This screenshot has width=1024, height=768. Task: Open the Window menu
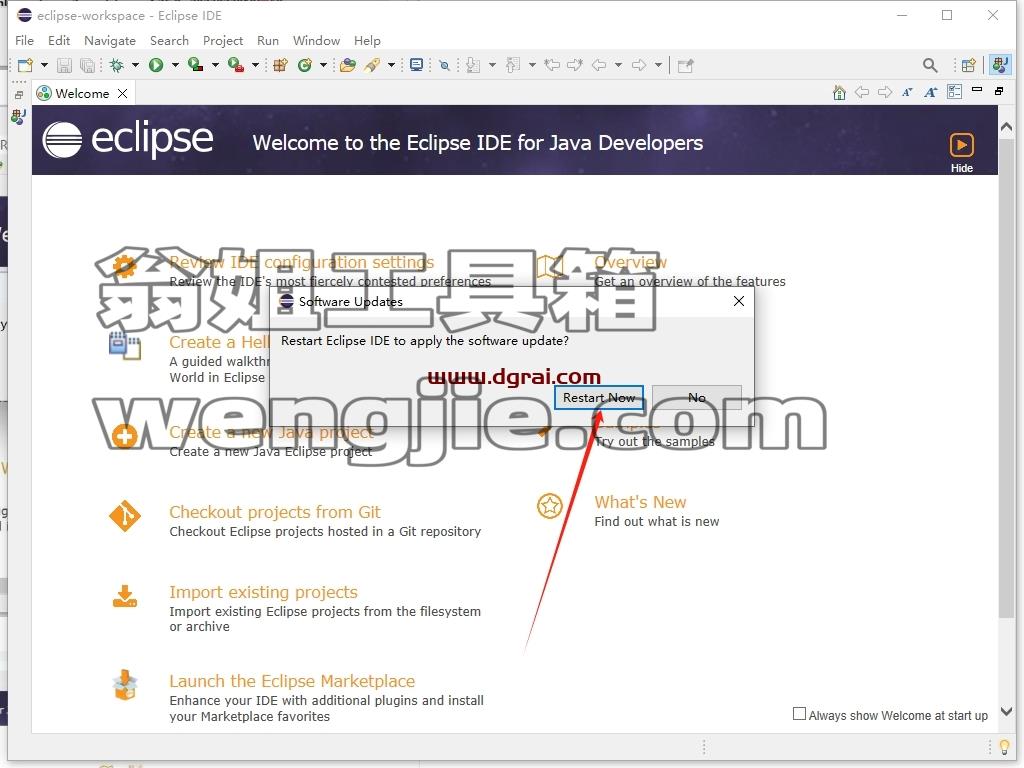coord(316,40)
